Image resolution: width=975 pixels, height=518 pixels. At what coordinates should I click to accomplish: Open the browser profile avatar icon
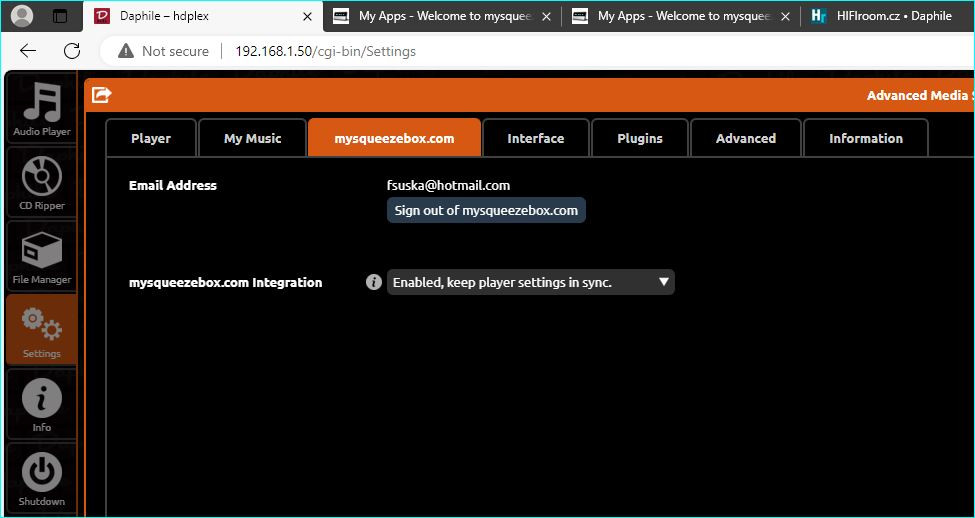pyautogui.click(x=22, y=16)
